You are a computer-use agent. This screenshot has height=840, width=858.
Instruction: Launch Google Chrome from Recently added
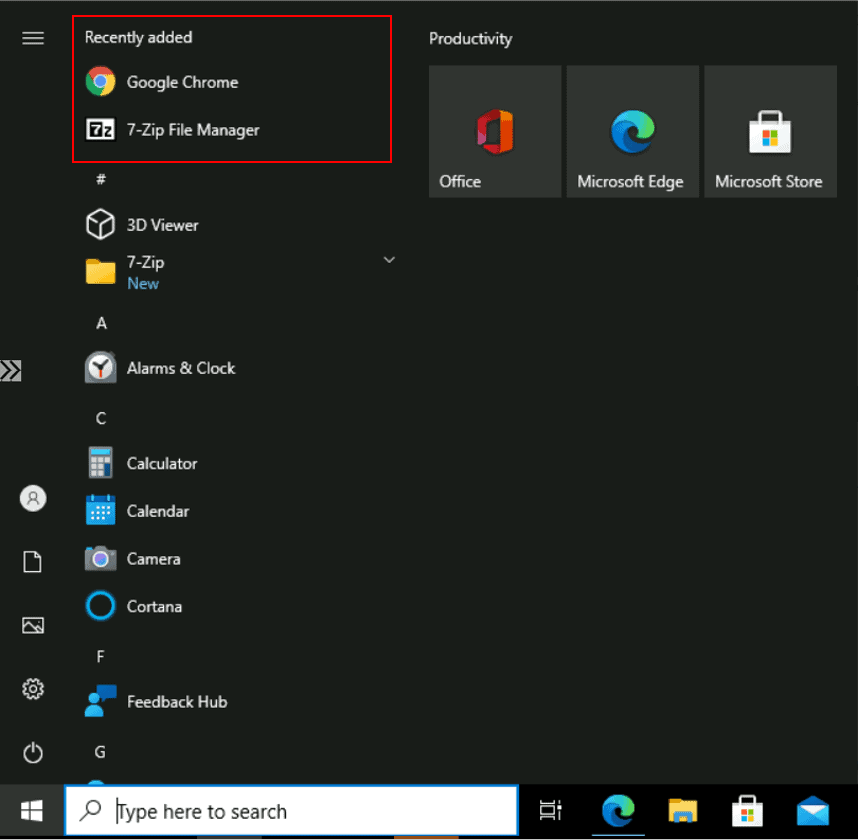tap(161, 82)
